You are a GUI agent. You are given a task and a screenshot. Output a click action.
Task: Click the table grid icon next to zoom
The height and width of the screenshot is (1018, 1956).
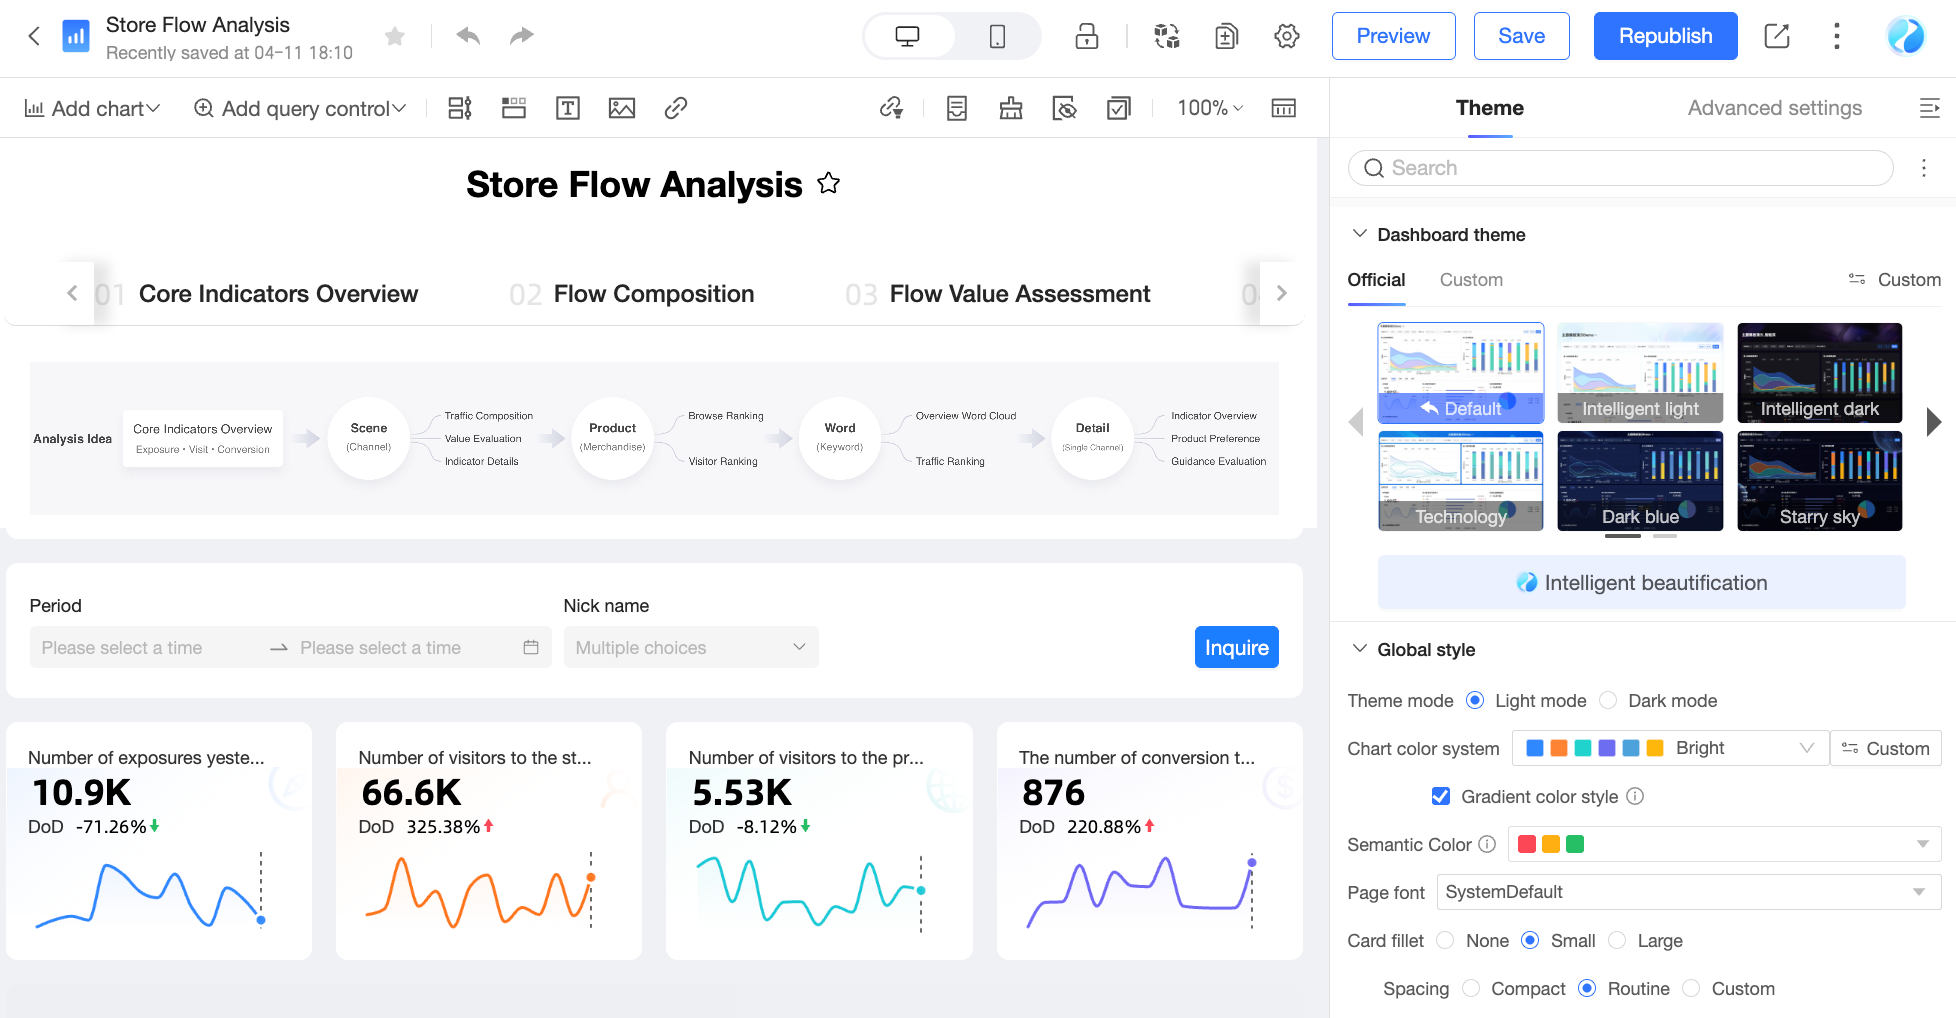(1284, 108)
